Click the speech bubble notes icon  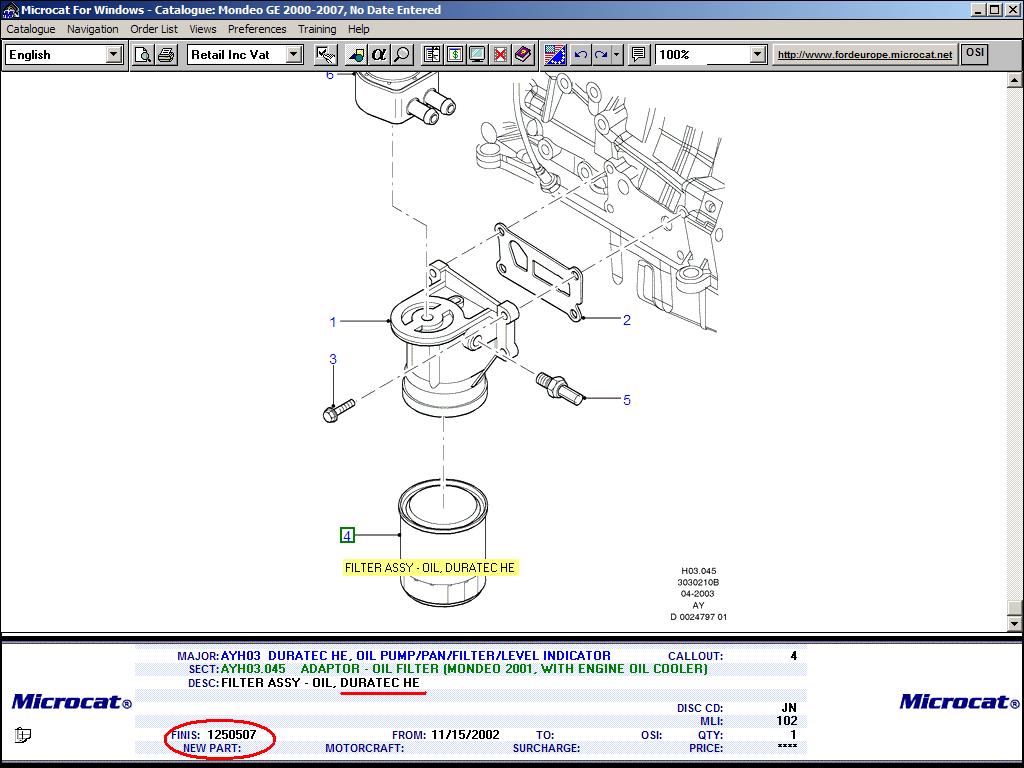(x=639, y=55)
